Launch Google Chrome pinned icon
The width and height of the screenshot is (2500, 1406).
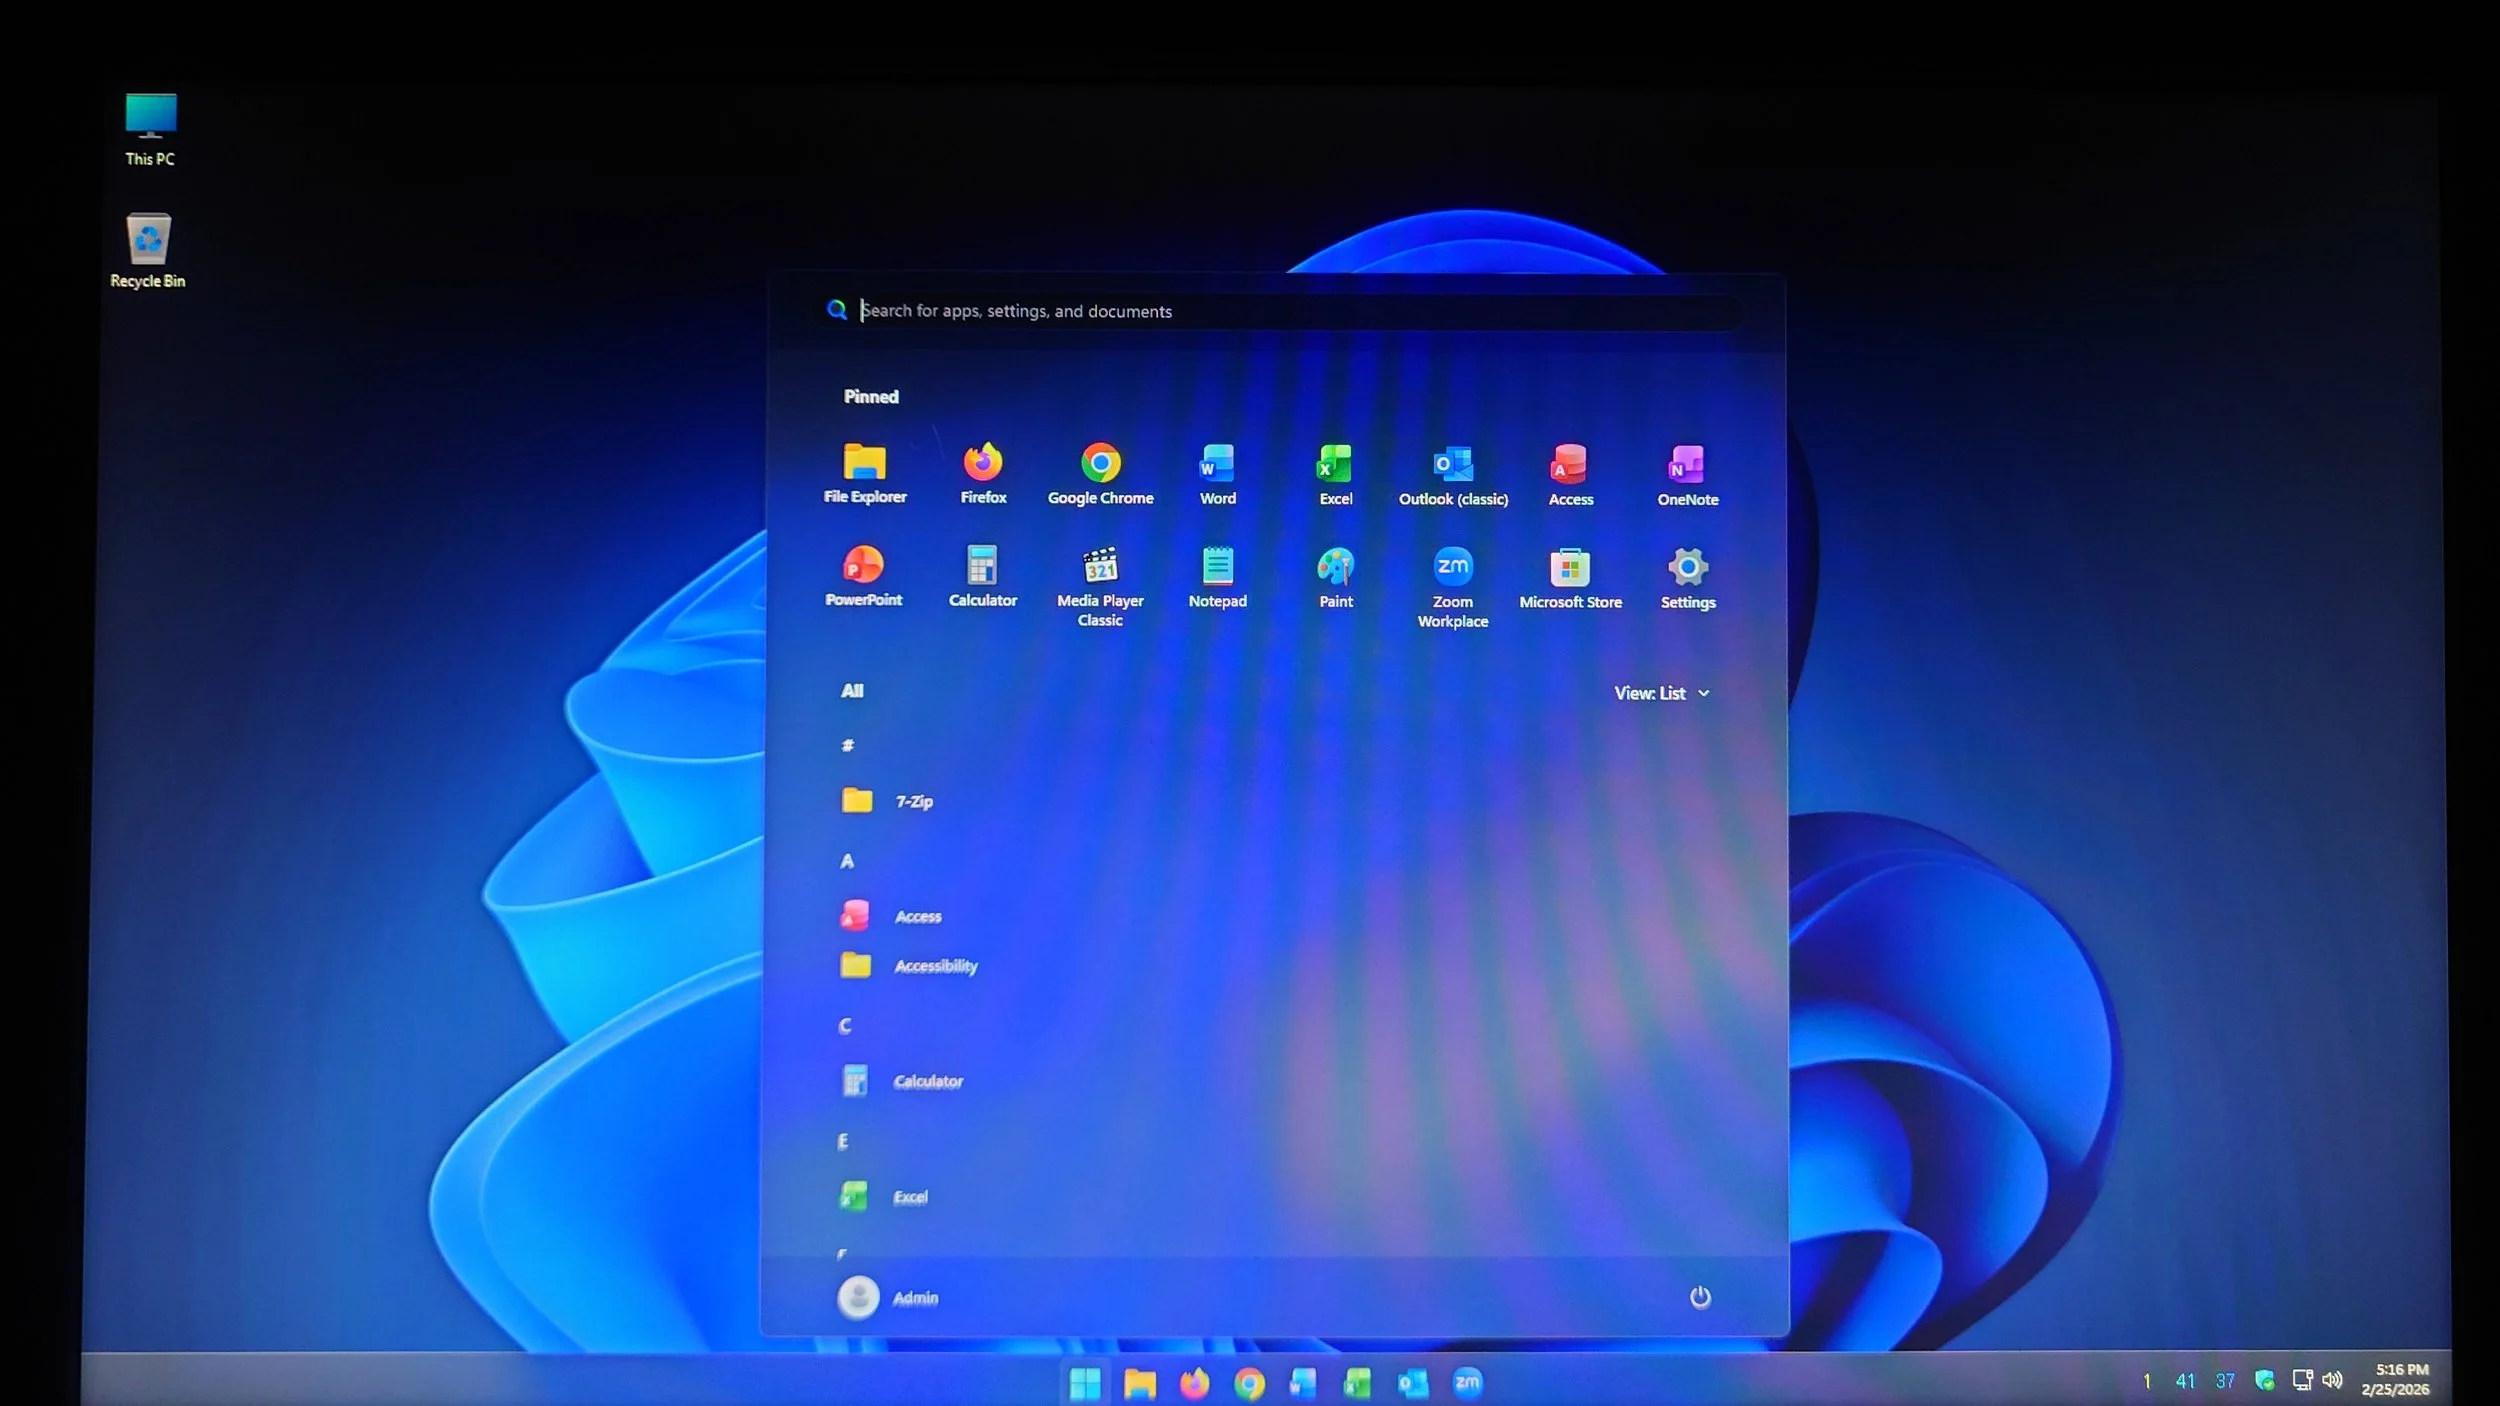coord(1100,466)
